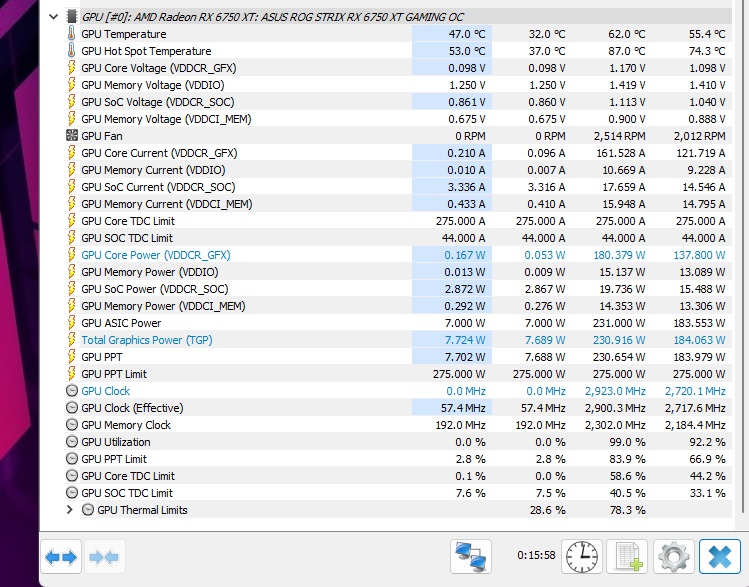This screenshot has height=587, width=749.
Task: Click lightning icon beside GPU Core Power
Action: 71,255
